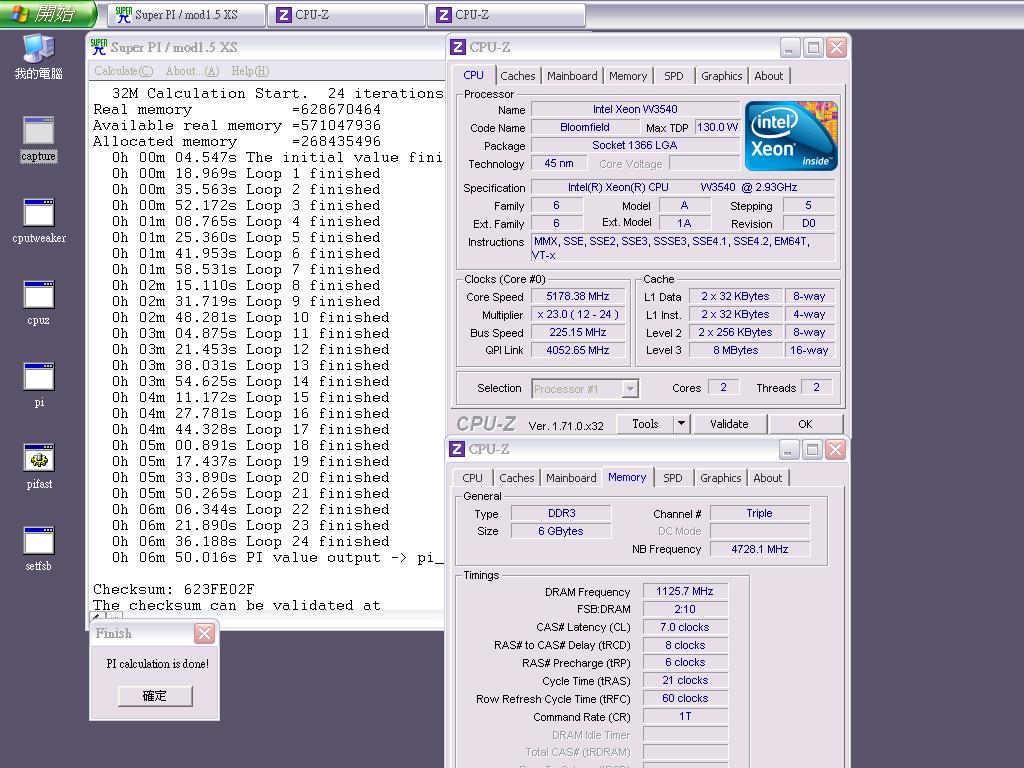Viewport: 1024px width, 768px height.
Task: Open the My Computer desktop icon
Action: click(x=39, y=57)
